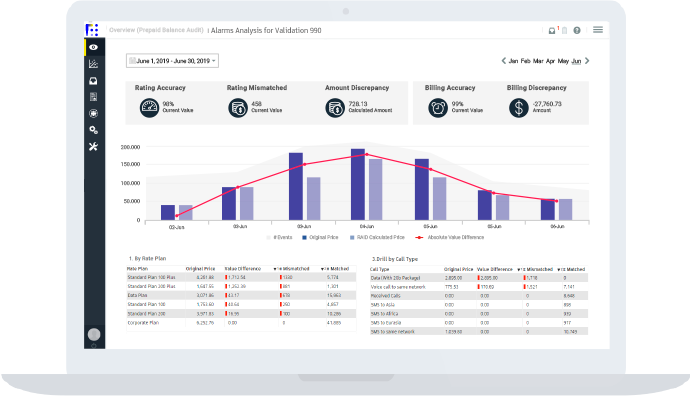The width and height of the screenshot is (690, 400).
Task: Select Data (With 2Gb Package) row
Action: 479,278
